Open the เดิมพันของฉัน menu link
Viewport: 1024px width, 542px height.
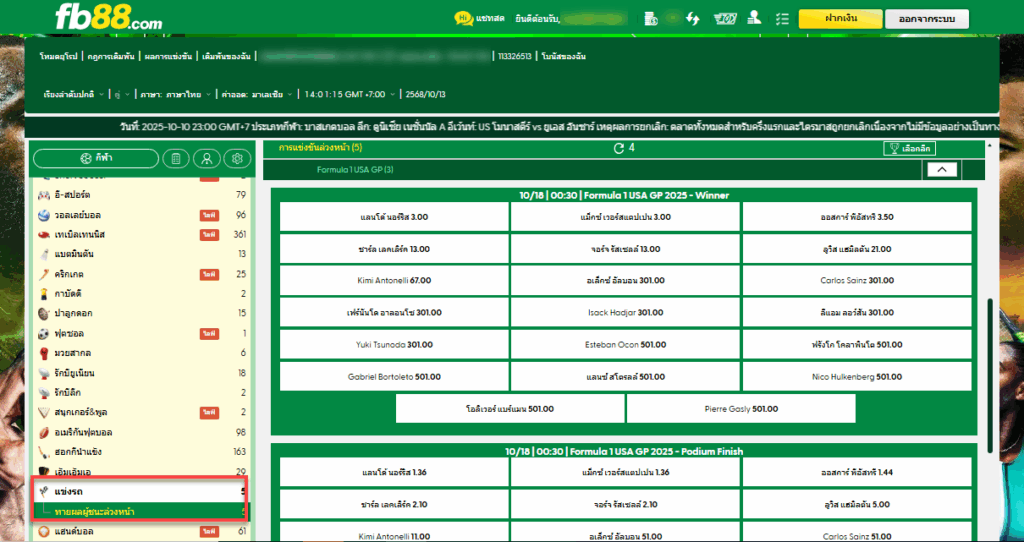pyautogui.click(x=227, y=57)
